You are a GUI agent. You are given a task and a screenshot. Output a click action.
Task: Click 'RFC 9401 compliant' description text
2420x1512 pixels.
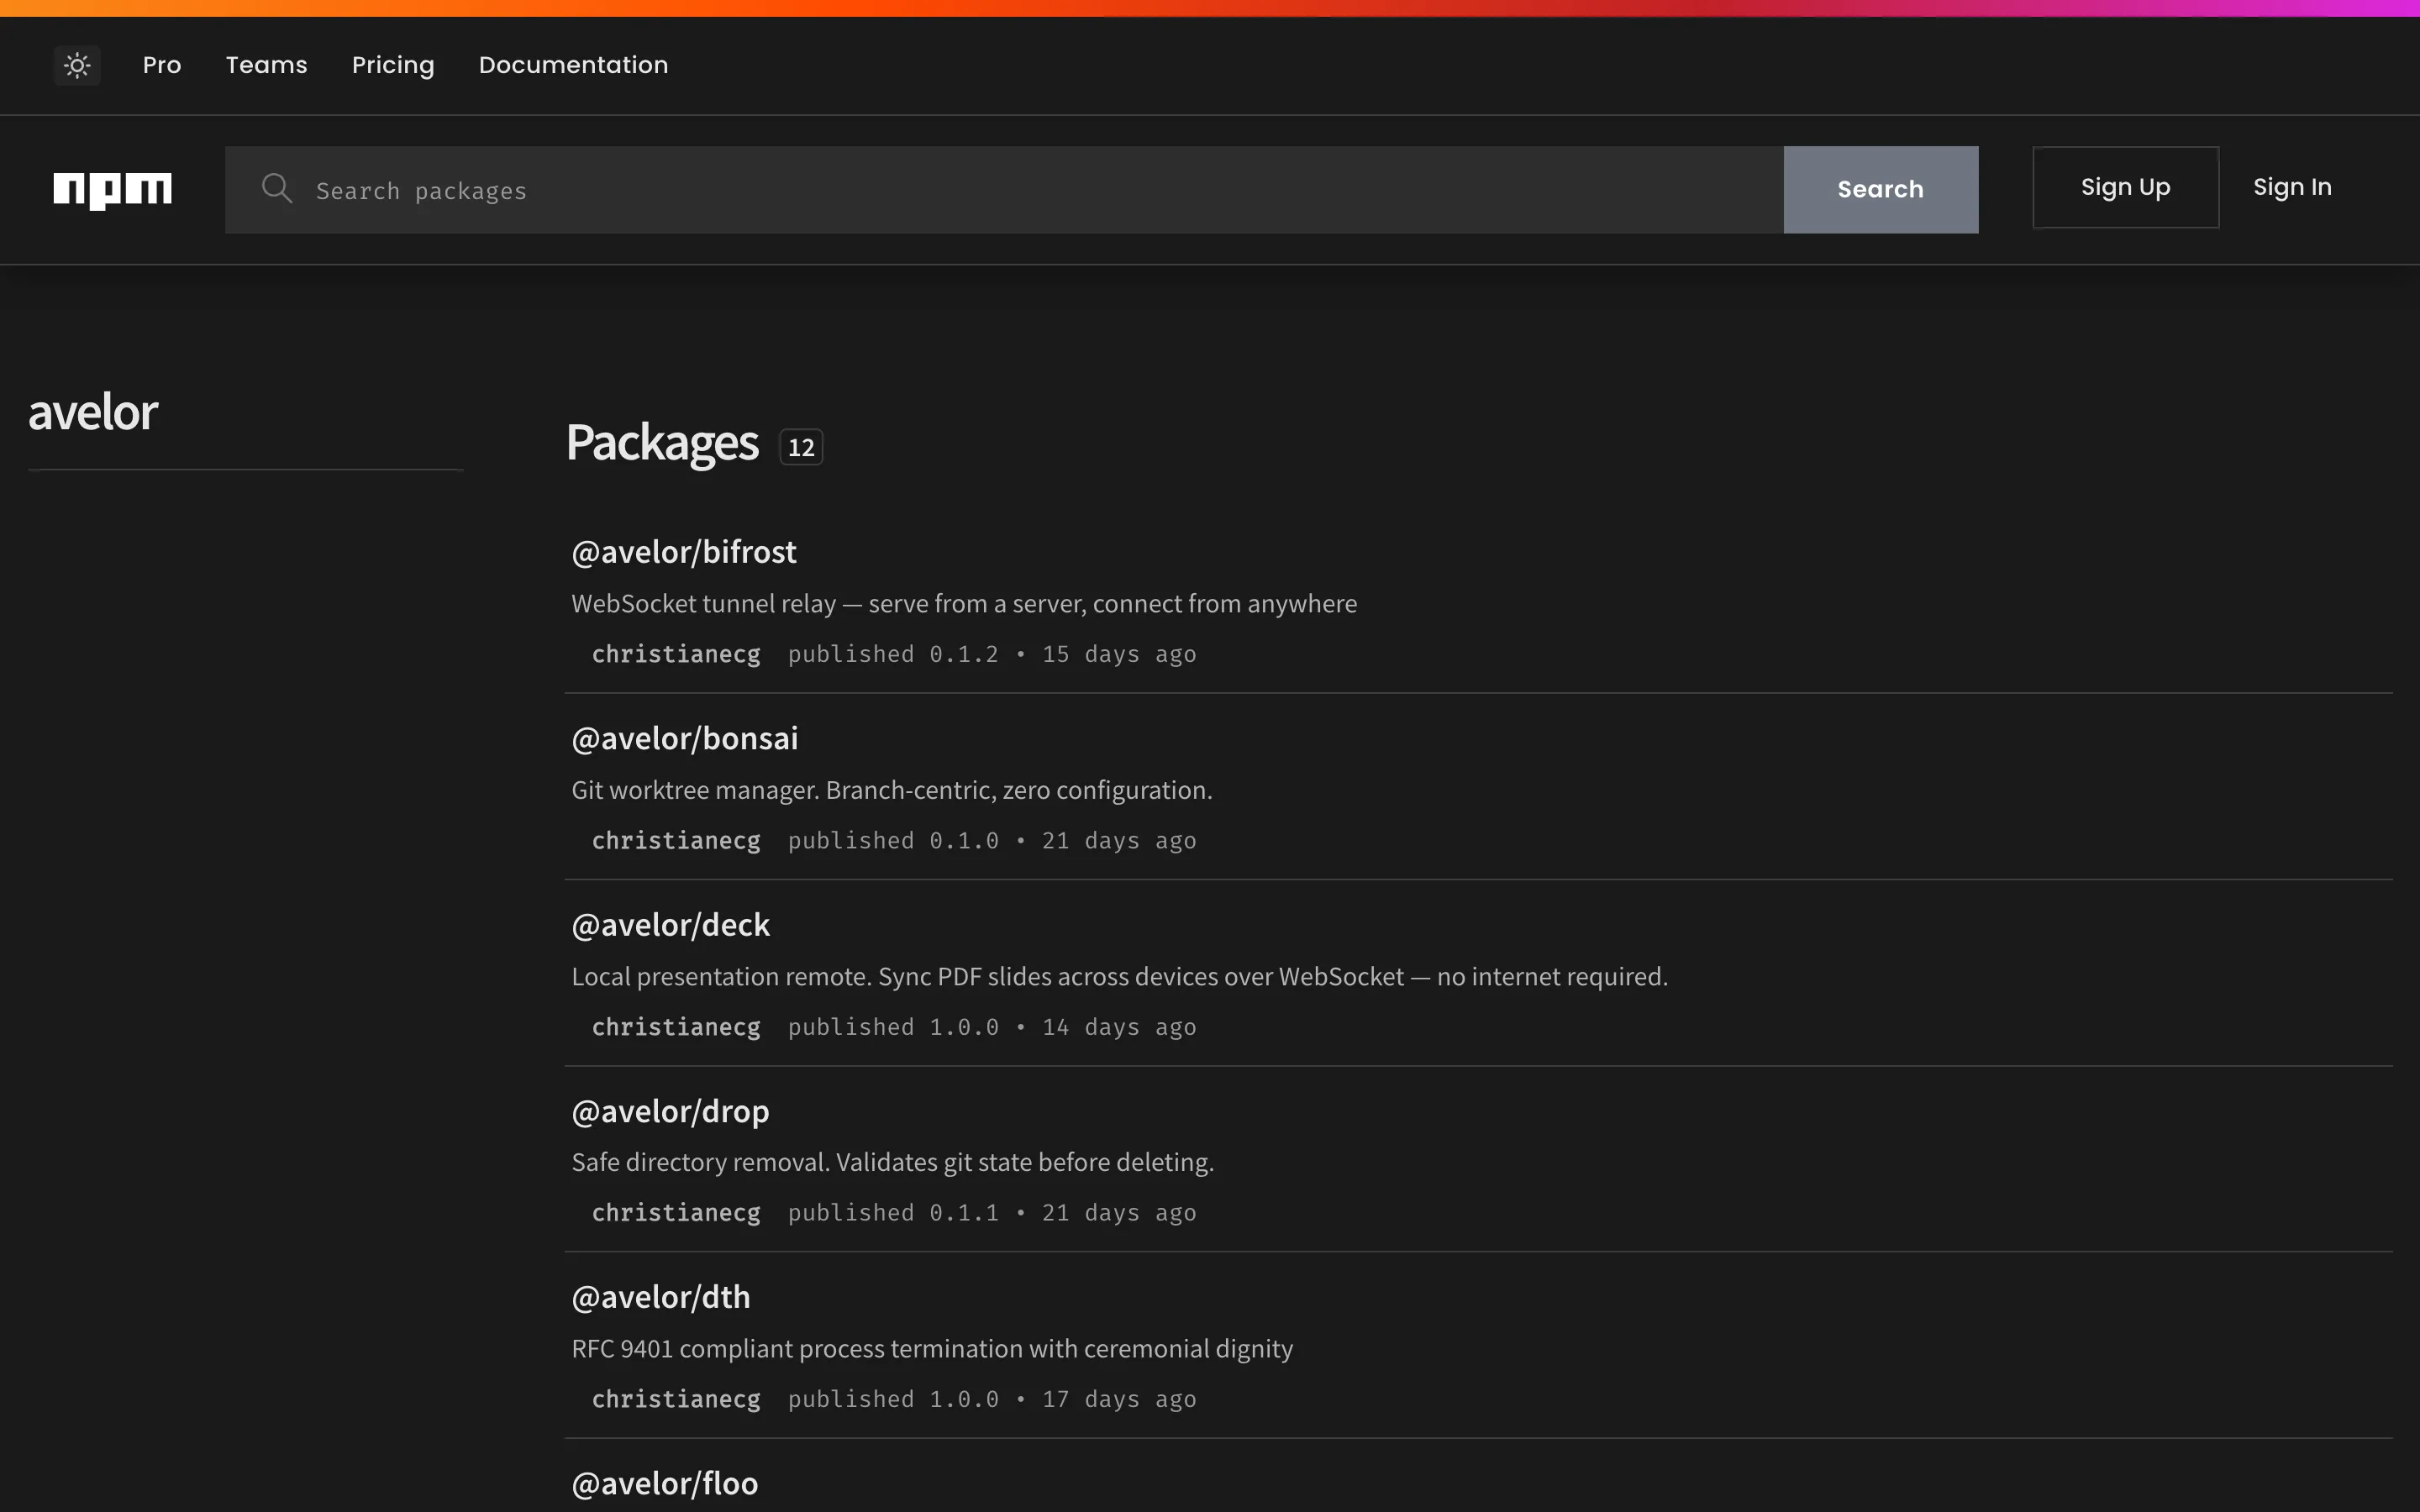pyautogui.click(x=932, y=1349)
